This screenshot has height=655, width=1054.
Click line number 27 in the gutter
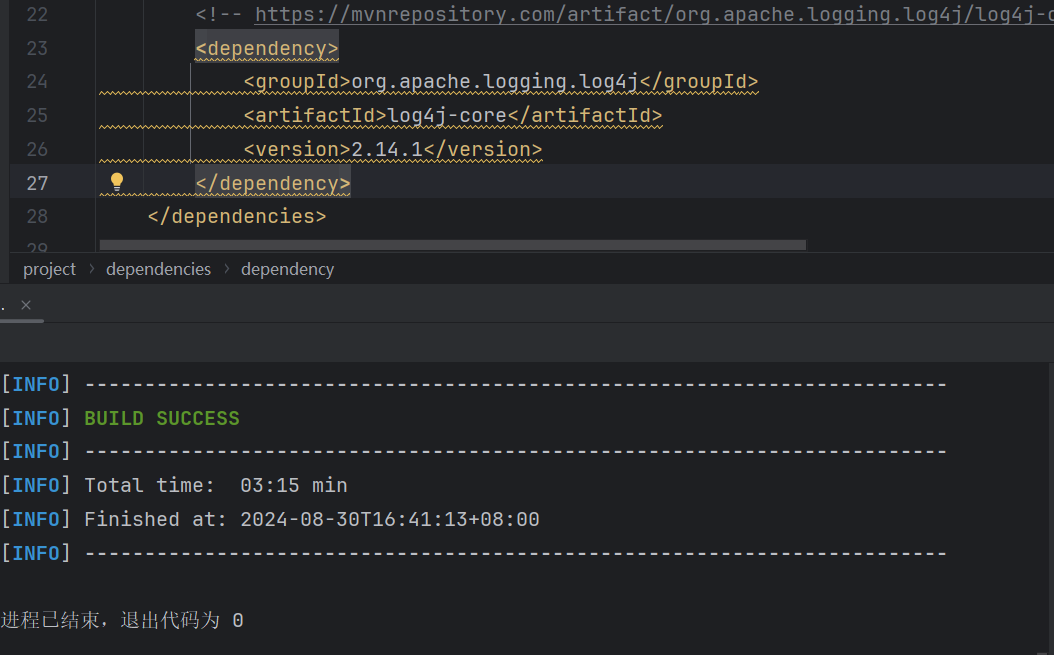pyautogui.click(x=37, y=183)
